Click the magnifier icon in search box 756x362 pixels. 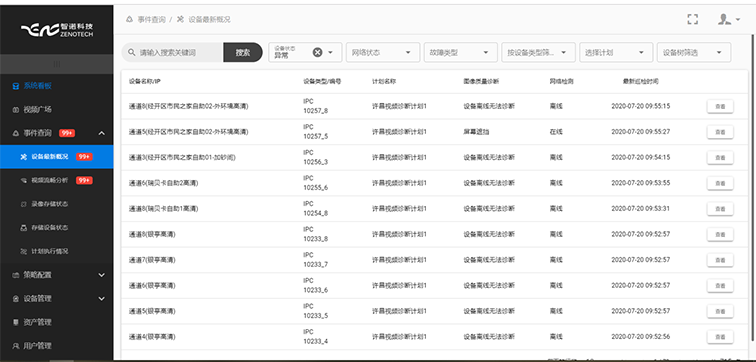click(x=131, y=52)
